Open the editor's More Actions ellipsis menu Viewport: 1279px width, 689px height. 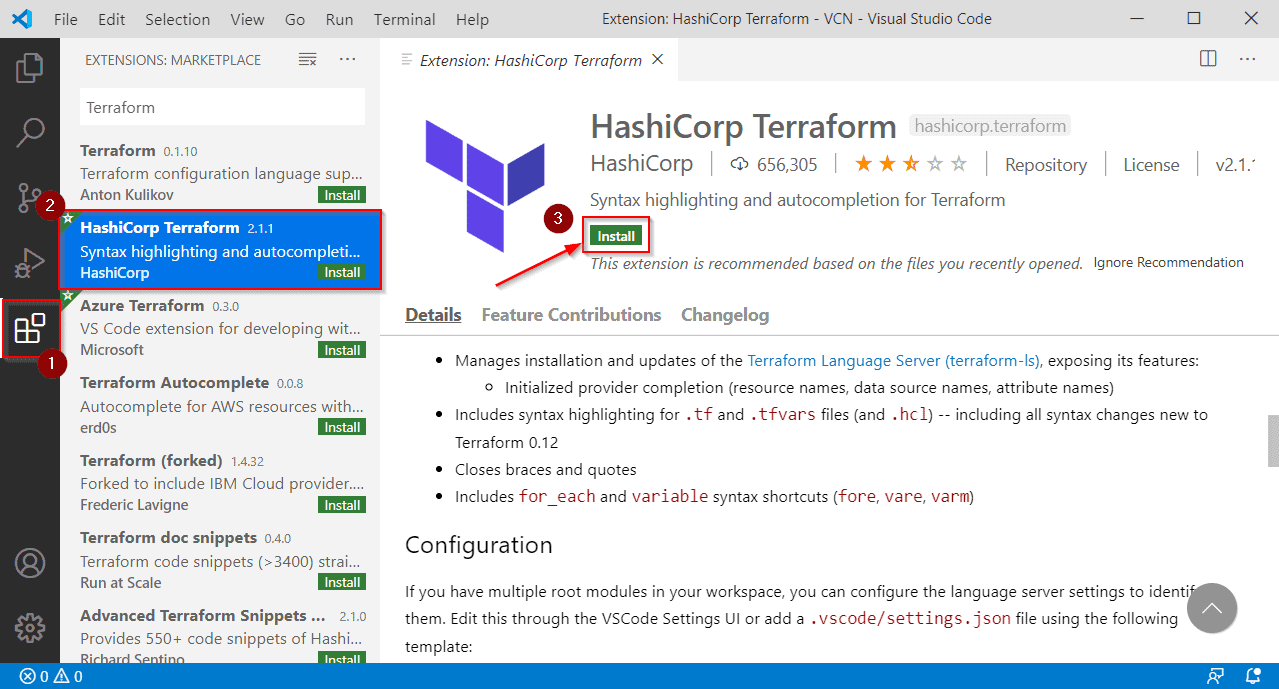click(1247, 59)
